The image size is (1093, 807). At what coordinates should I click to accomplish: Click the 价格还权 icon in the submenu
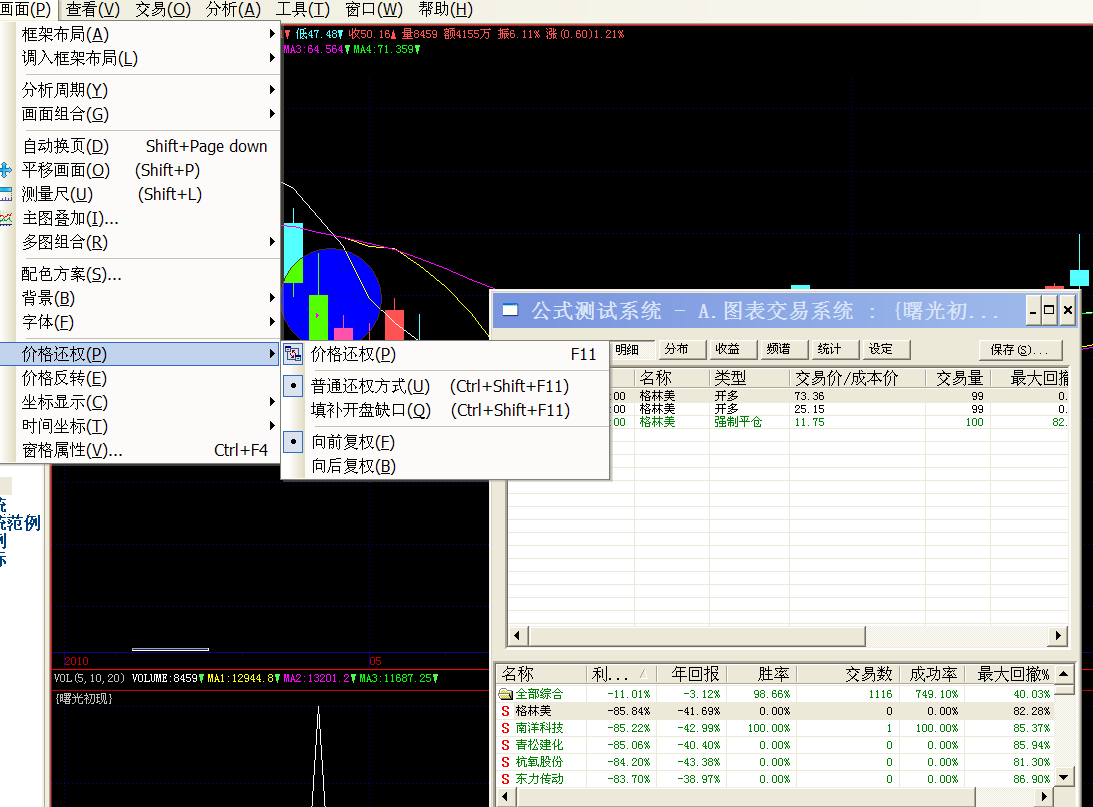tap(293, 354)
